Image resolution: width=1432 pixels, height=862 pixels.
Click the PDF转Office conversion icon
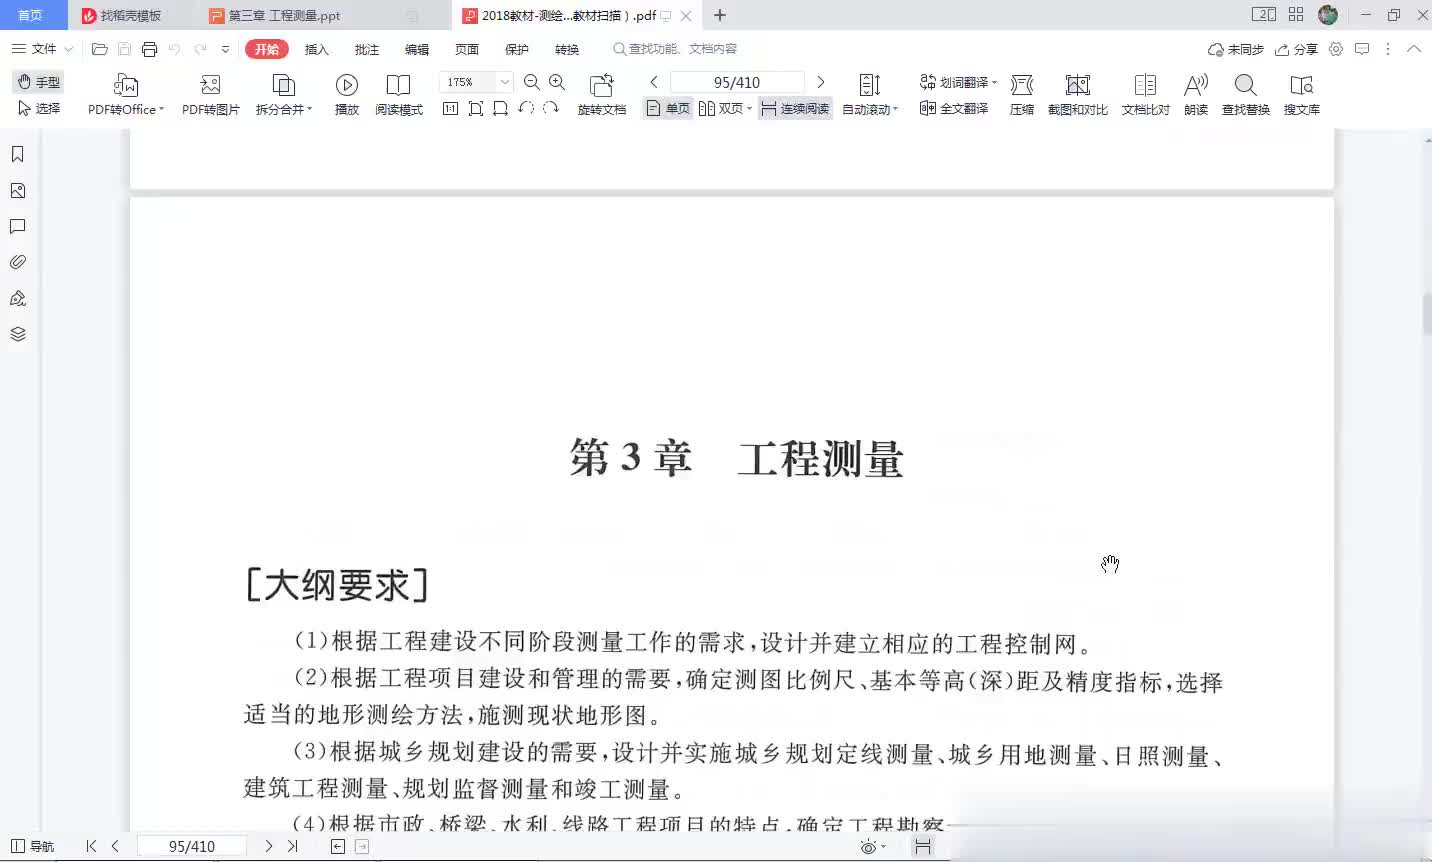coord(125,85)
